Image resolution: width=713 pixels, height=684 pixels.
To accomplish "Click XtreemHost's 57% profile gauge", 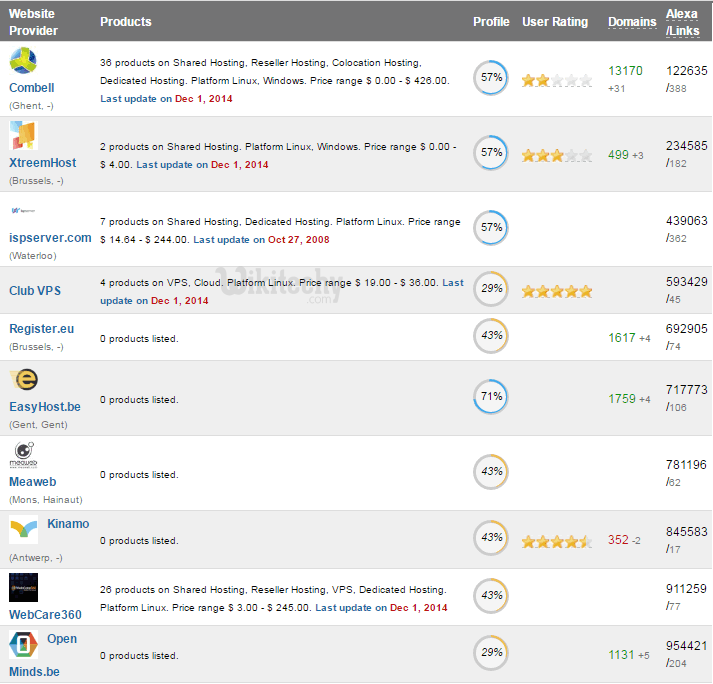I will click(x=491, y=153).
